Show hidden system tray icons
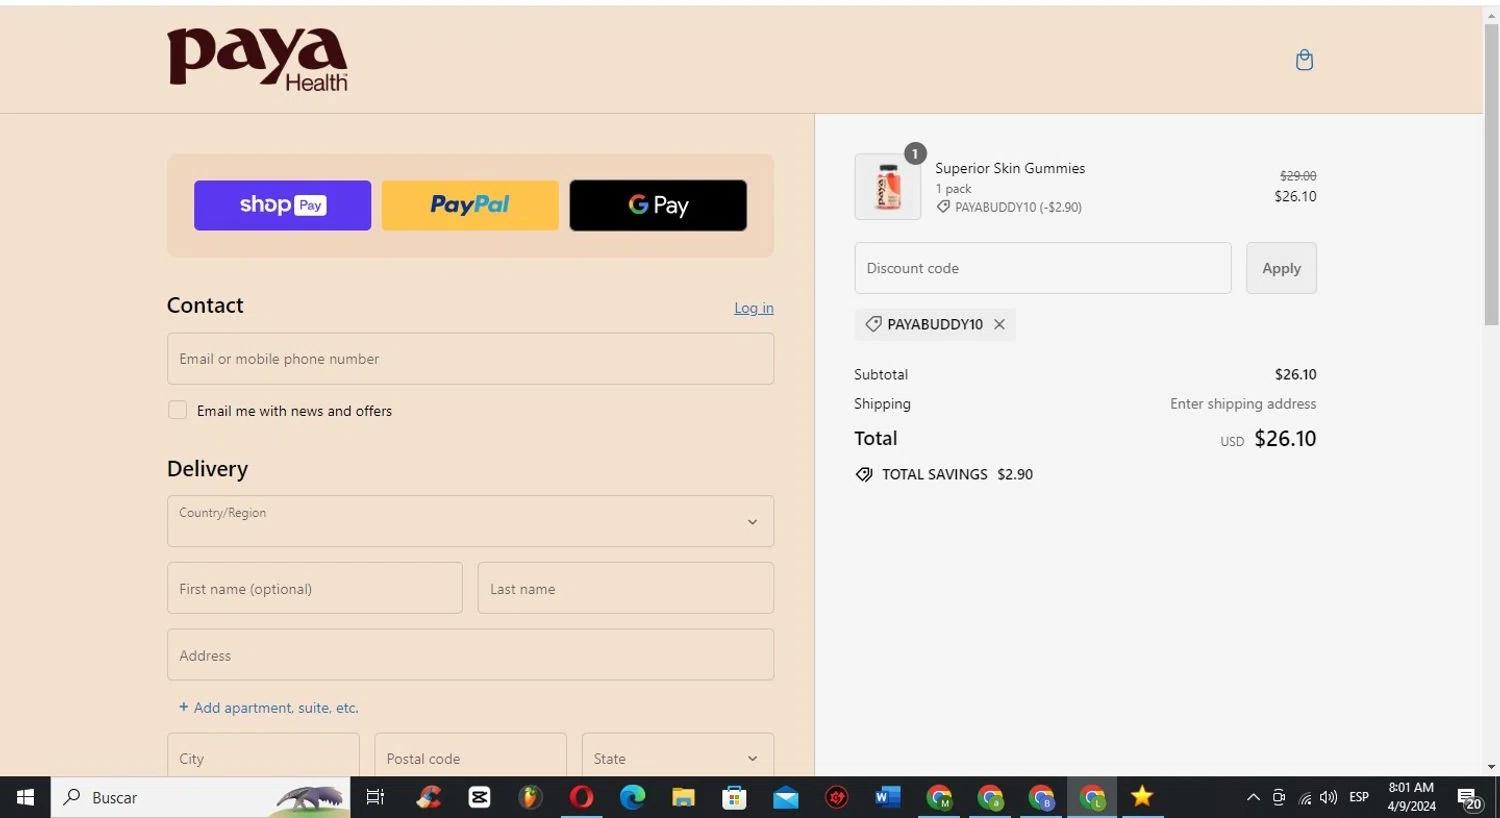The width and height of the screenshot is (1500, 818). click(1252, 797)
